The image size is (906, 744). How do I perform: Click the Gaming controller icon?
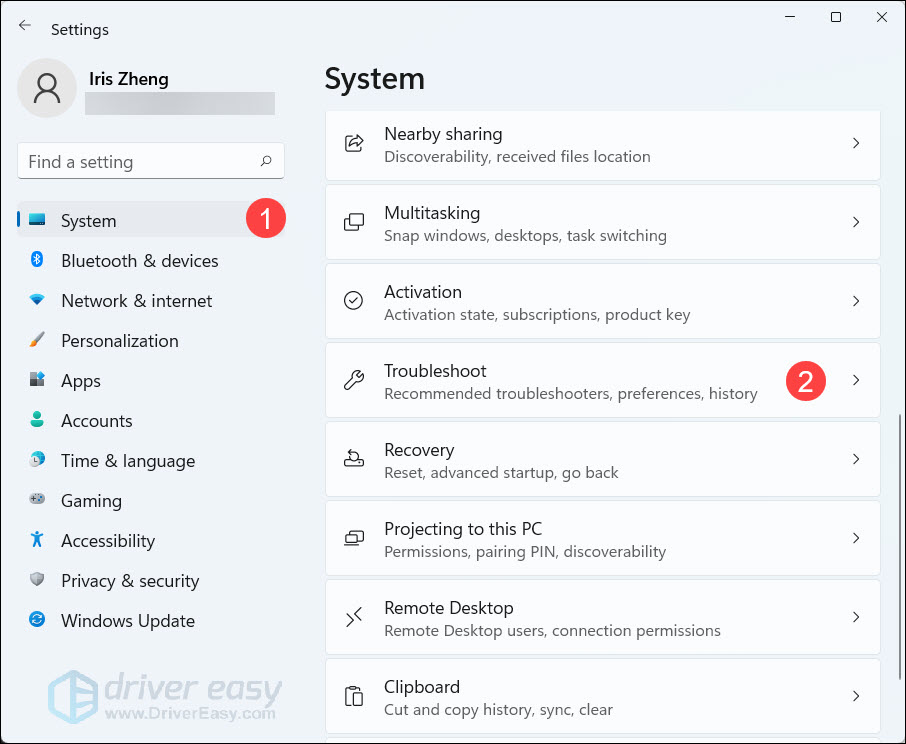pyautogui.click(x=38, y=500)
